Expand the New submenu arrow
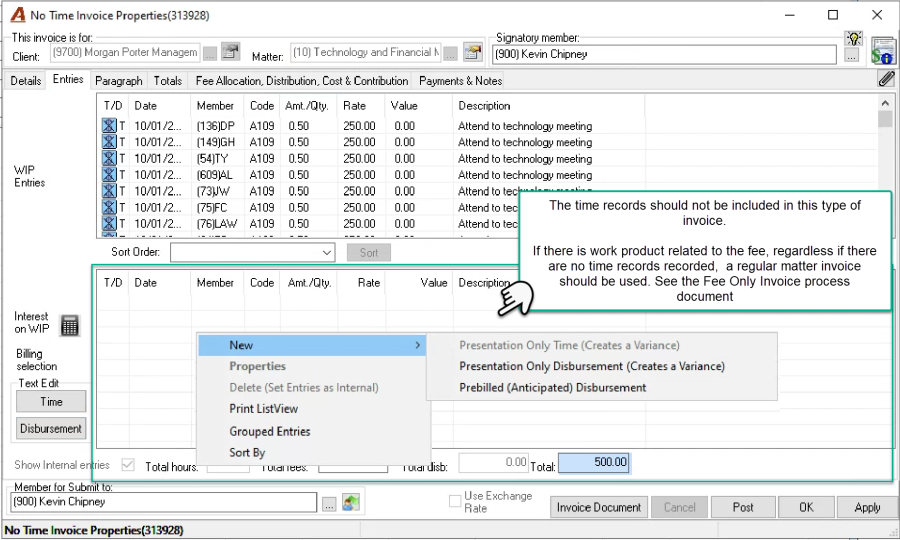The width and height of the screenshot is (900, 540). [x=417, y=345]
